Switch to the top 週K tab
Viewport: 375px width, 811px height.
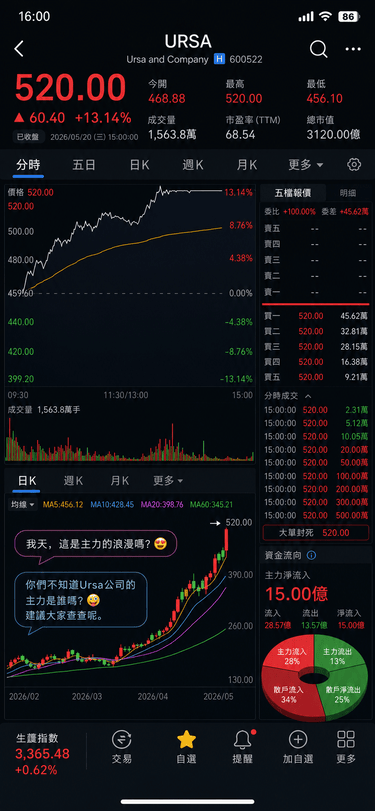pos(193,165)
